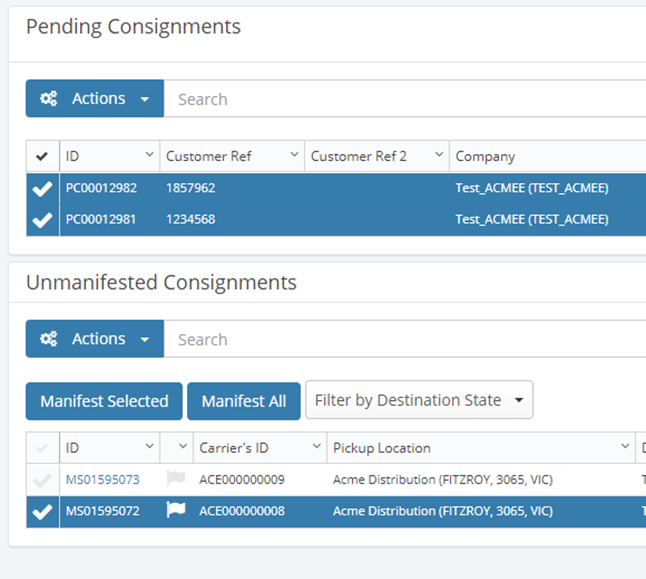Select checkbox for consignment MS01595073
The image size is (646, 579).
point(42,481)
